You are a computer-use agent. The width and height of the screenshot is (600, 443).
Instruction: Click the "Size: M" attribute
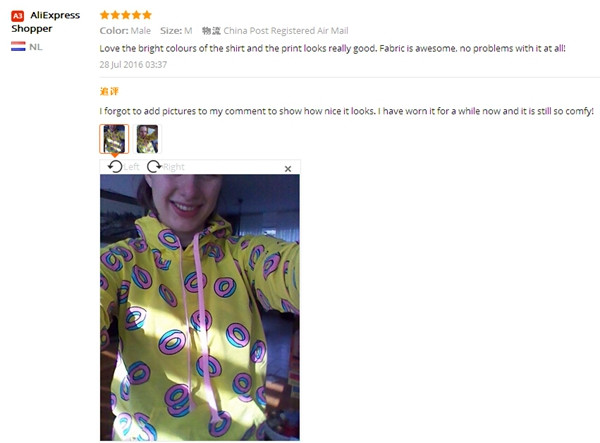176,31
